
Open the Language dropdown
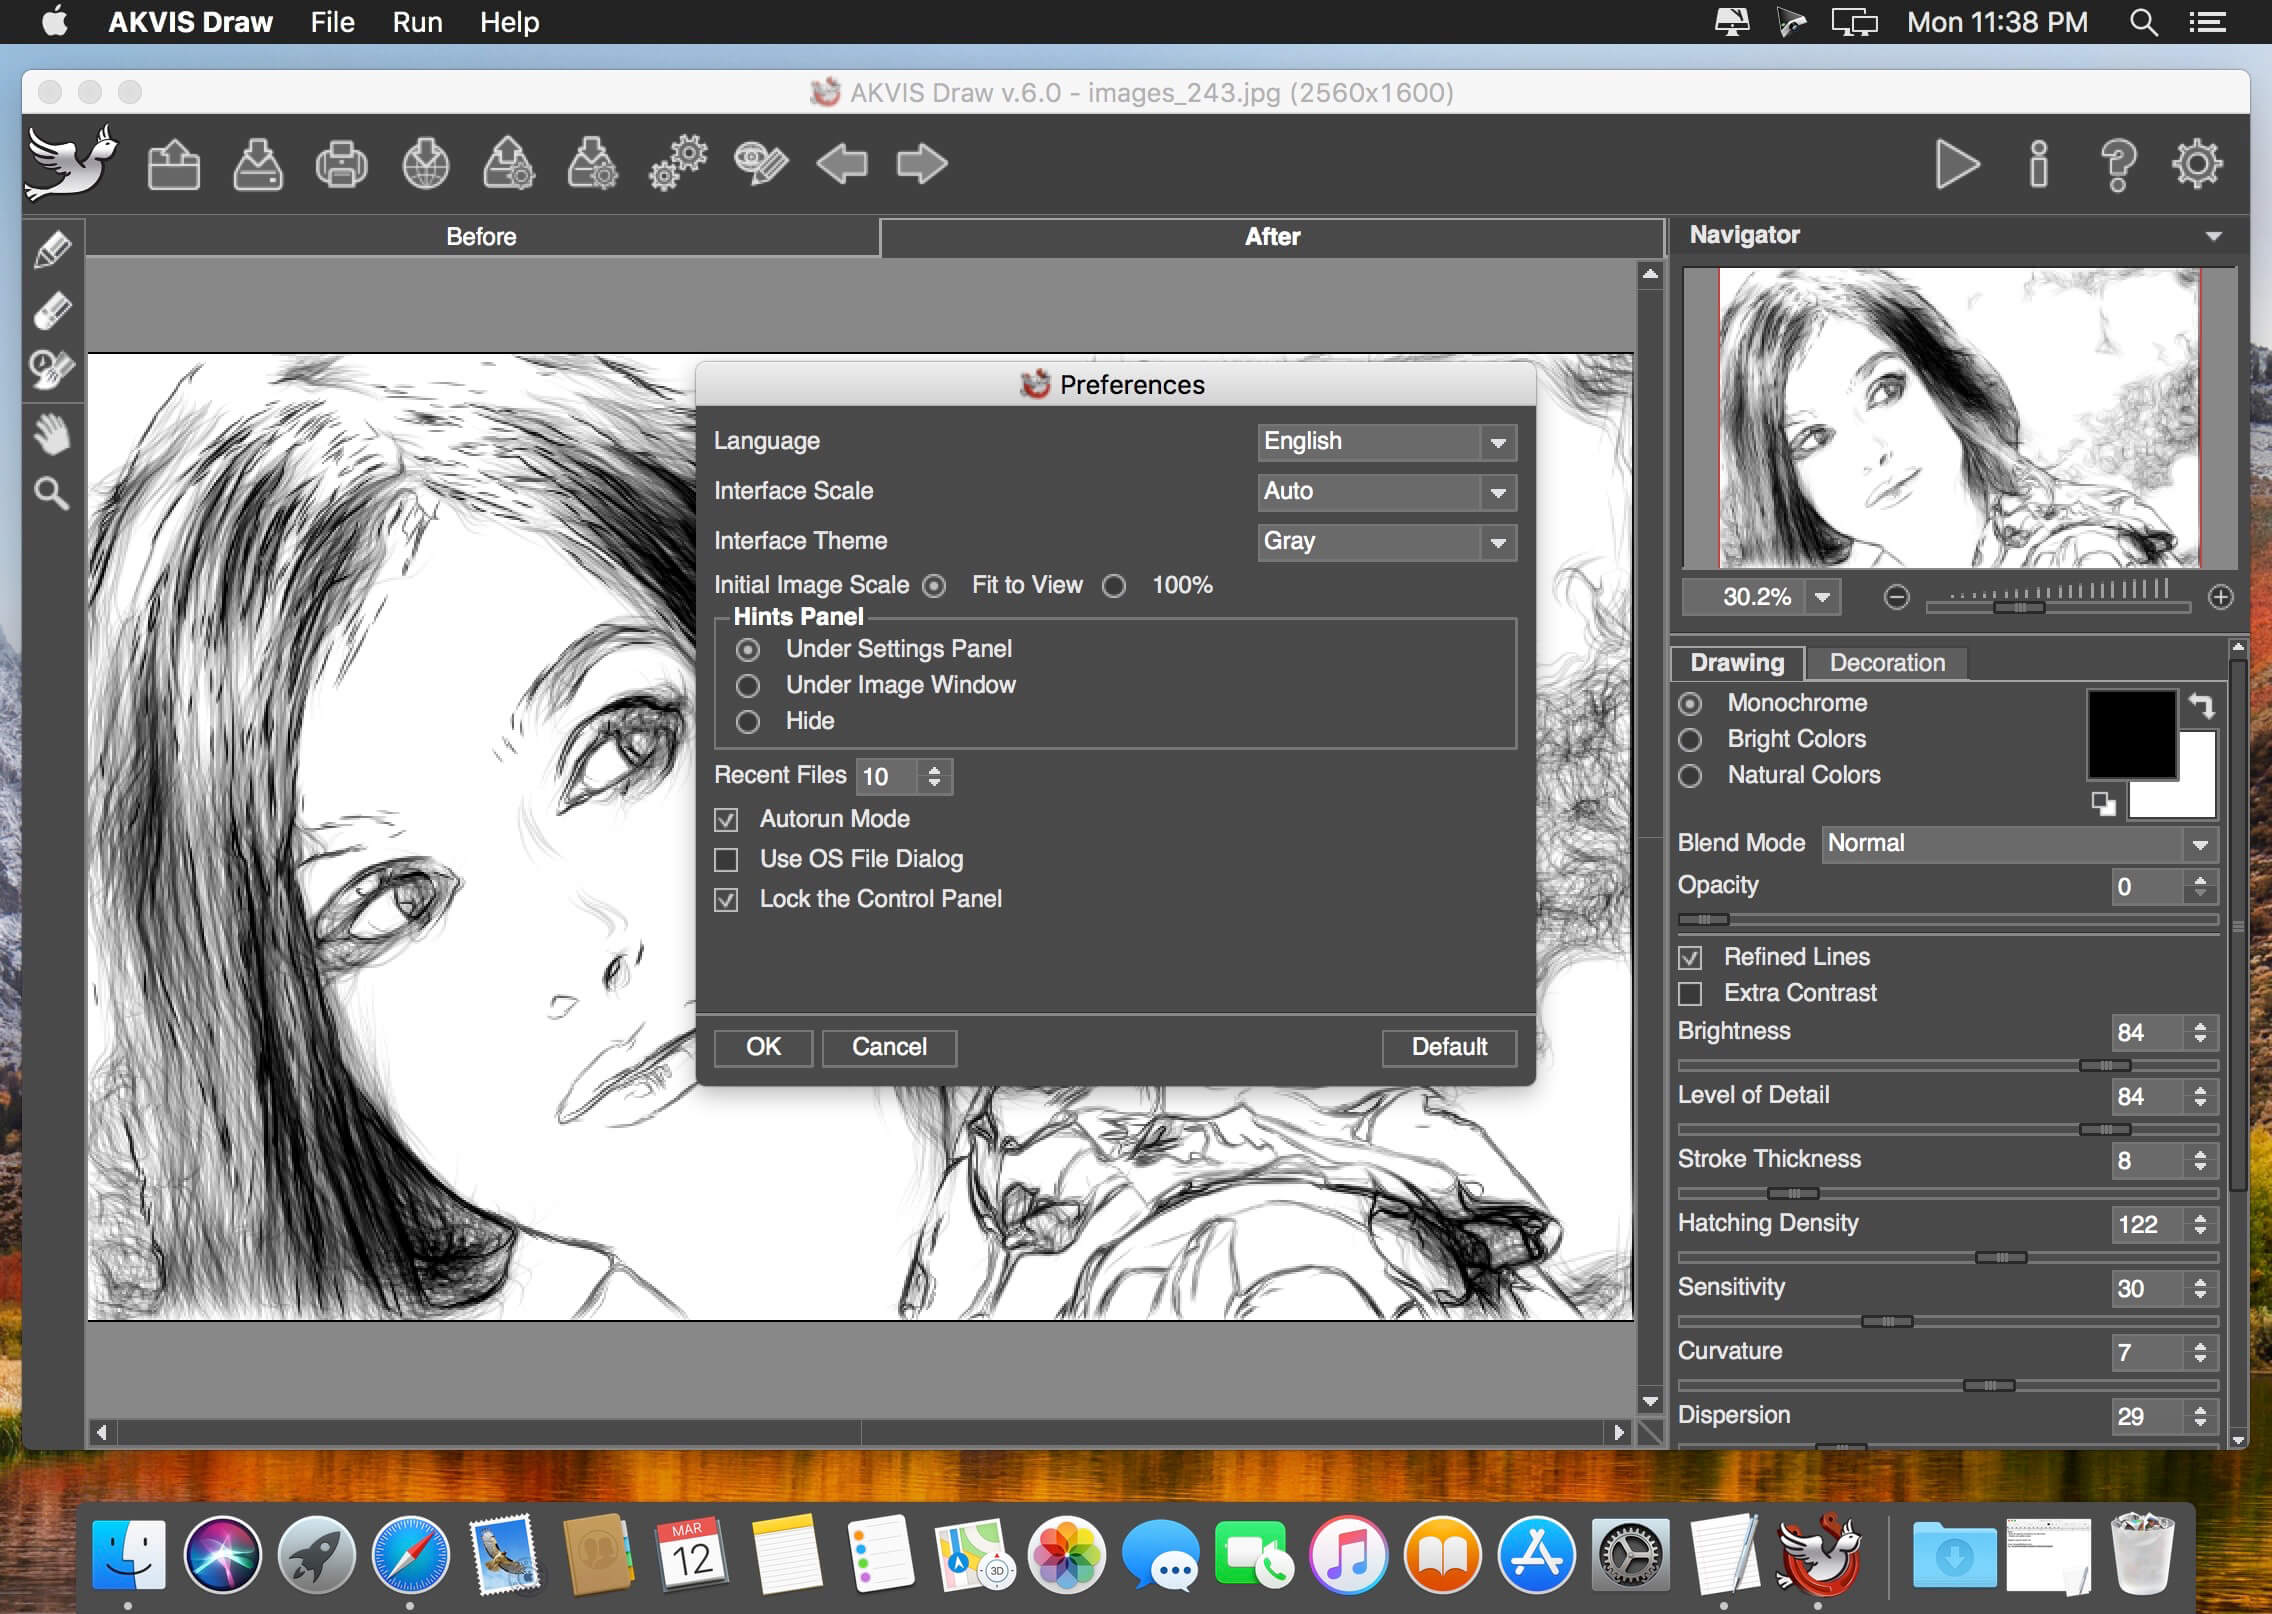[x=1387, y=442]
